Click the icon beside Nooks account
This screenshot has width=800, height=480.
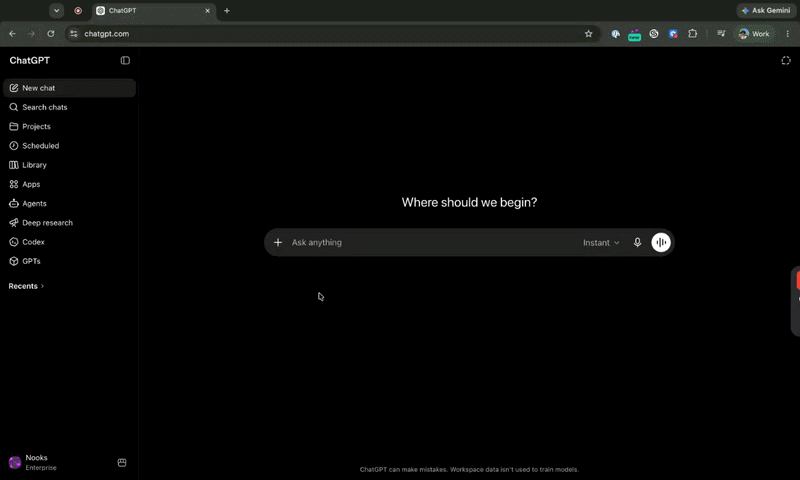pyautogui.click(x=122, y=463)
